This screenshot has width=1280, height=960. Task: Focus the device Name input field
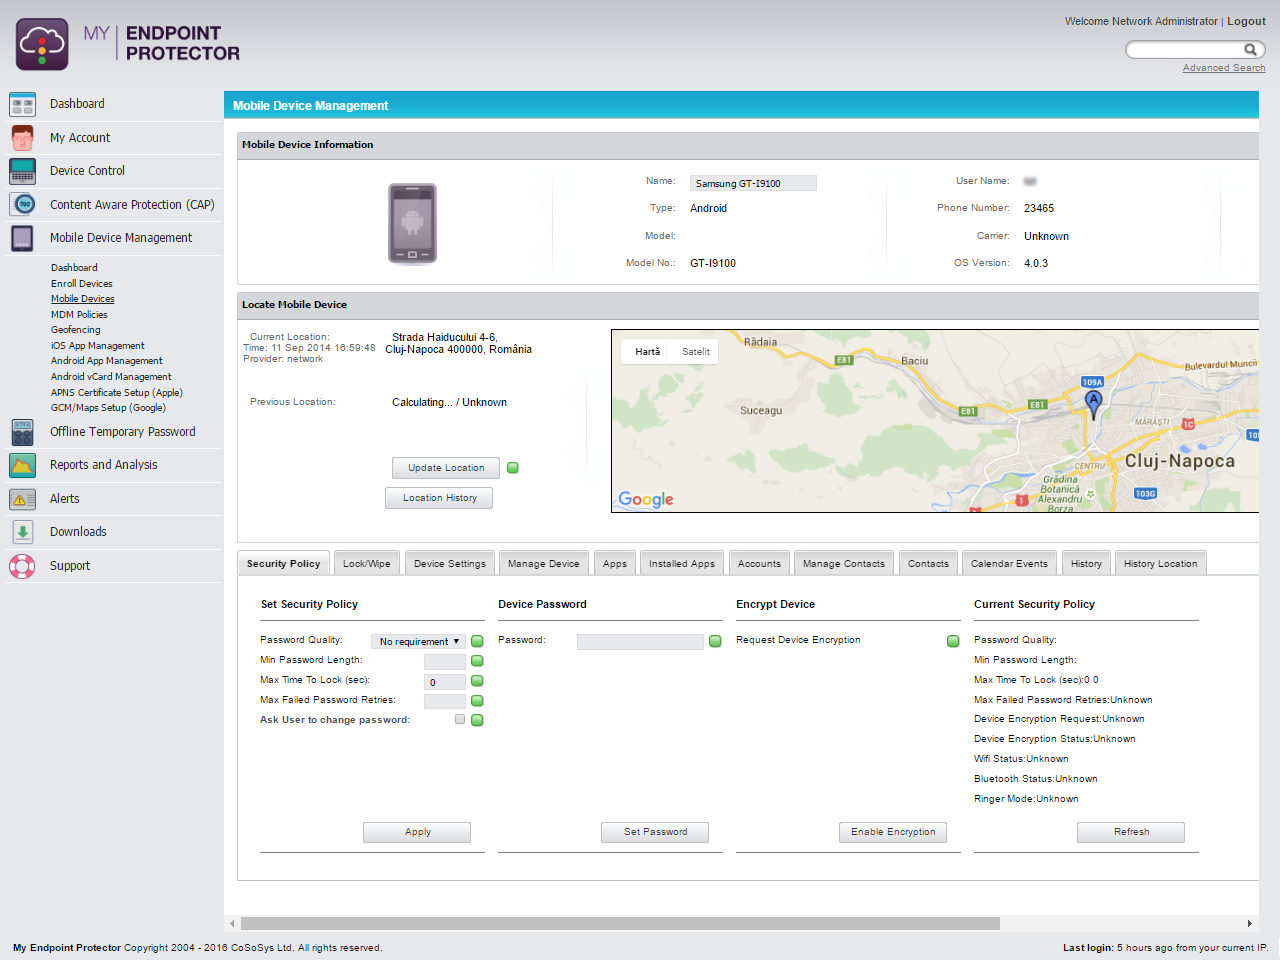pos(753,183)
